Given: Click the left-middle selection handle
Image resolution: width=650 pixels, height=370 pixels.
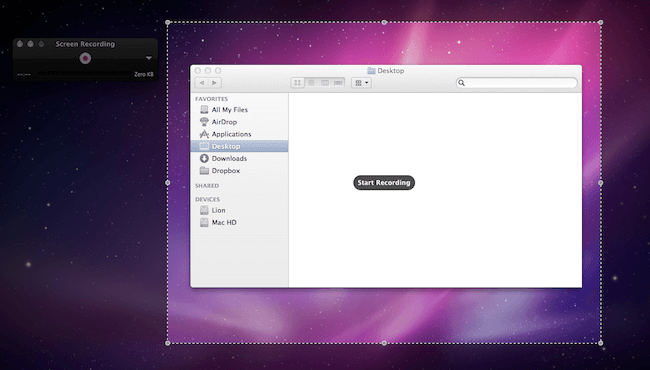Looking at the screenshot, I should [x=167, y=183].
